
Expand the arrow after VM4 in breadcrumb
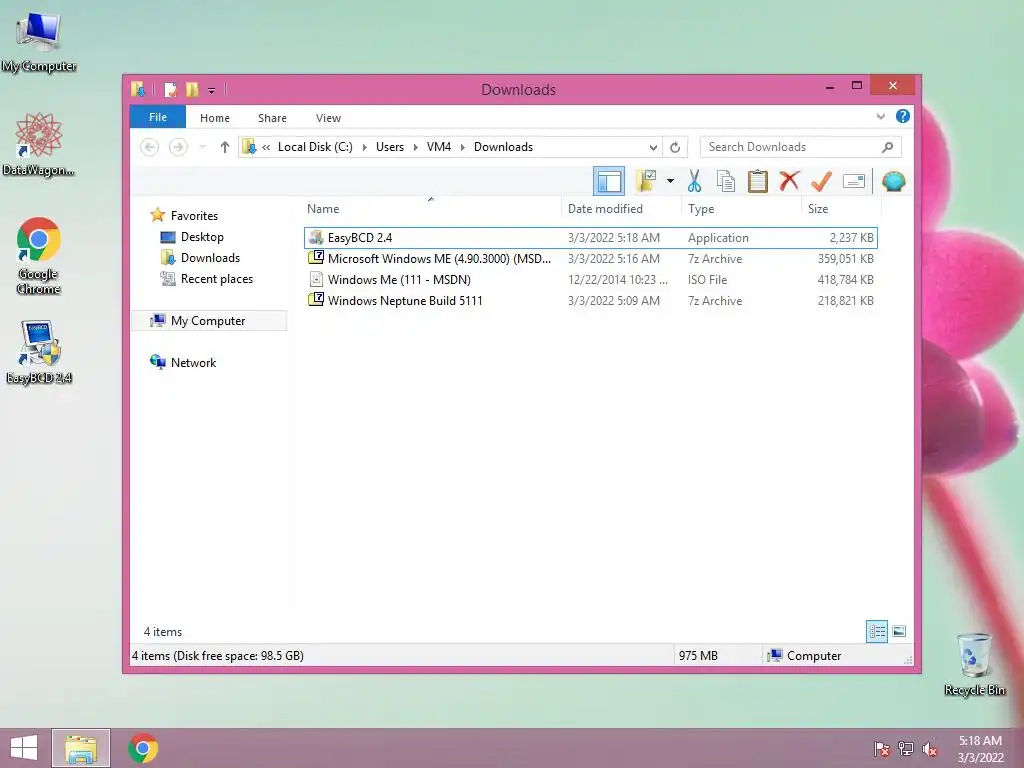pyautogui.click(x=462, y=147)
